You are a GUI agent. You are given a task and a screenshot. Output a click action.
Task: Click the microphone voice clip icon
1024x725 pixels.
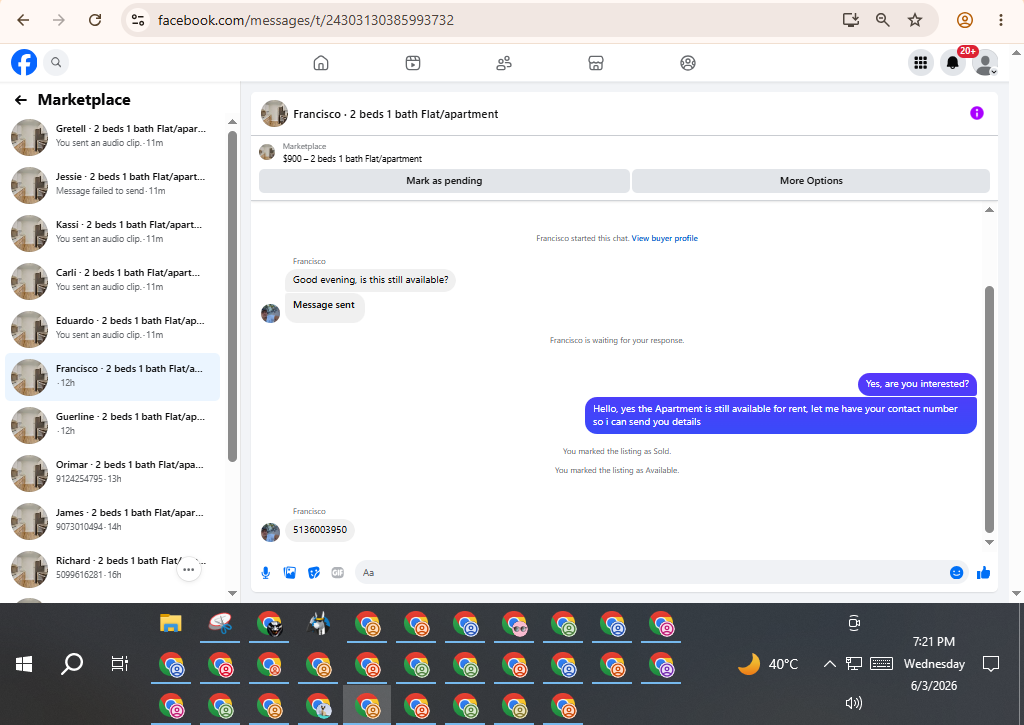[266, 573]
